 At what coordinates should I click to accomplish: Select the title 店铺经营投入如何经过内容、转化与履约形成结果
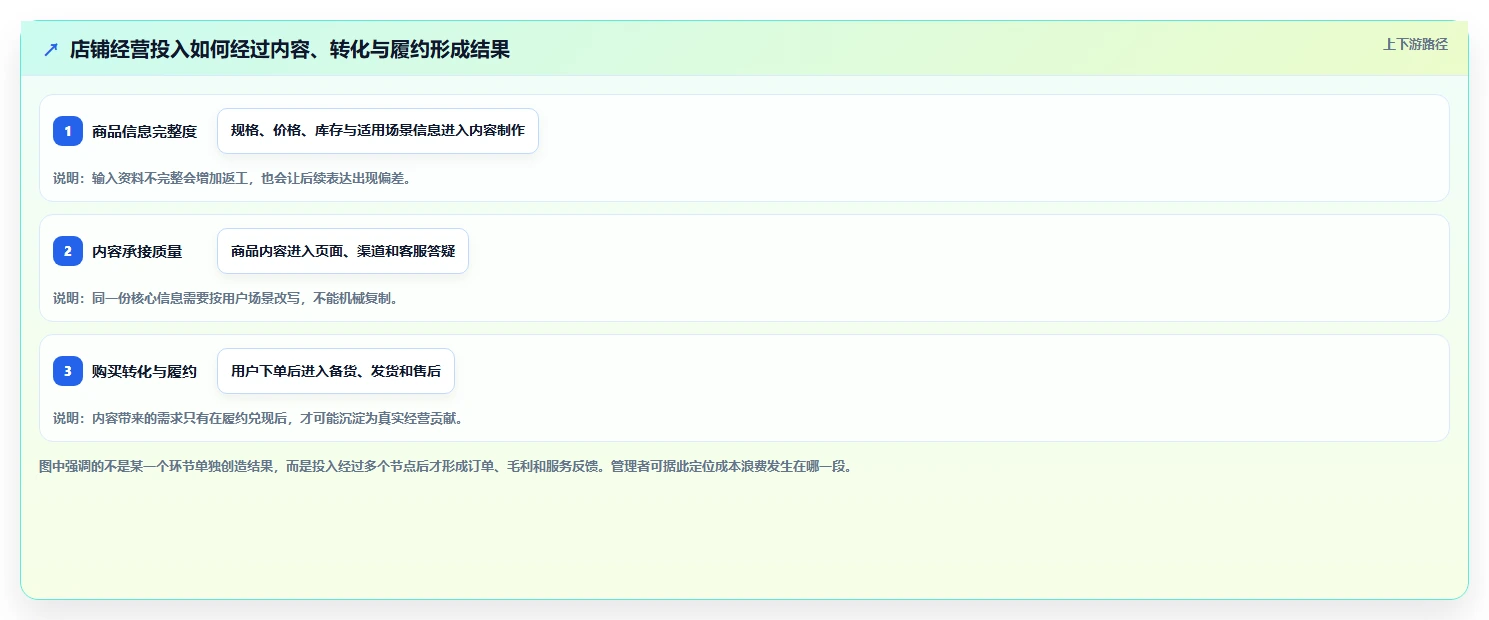[x=290, y=49]
